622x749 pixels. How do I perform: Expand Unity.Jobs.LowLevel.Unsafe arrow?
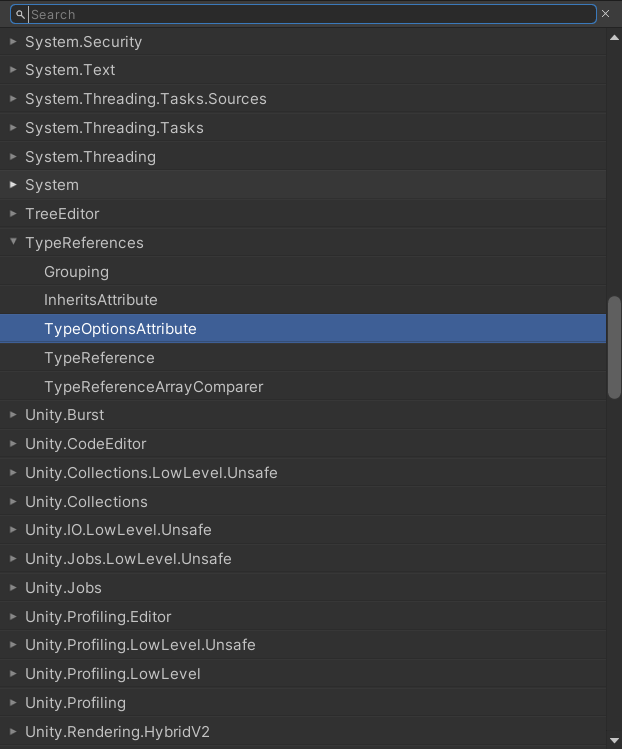coord(13,558)
